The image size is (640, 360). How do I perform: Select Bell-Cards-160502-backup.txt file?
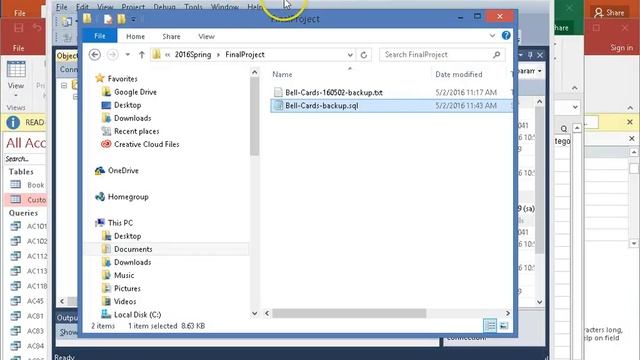click(334, 92)
